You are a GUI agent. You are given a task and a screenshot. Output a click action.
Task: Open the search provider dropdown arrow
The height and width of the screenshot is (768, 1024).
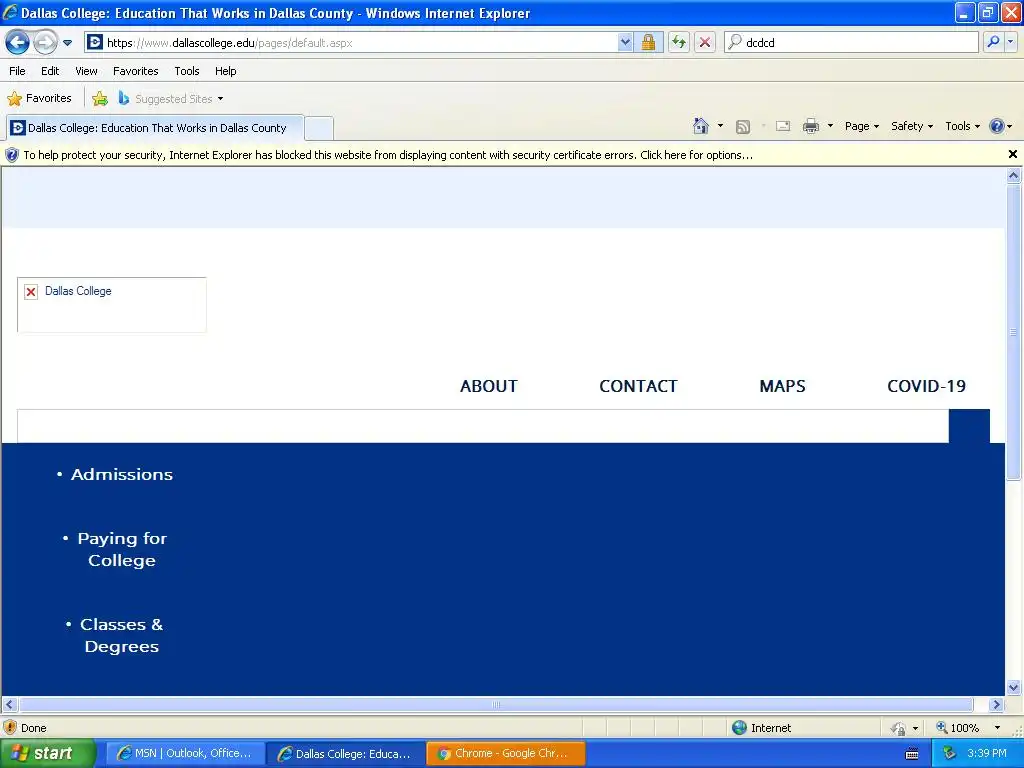[1011, 42]
